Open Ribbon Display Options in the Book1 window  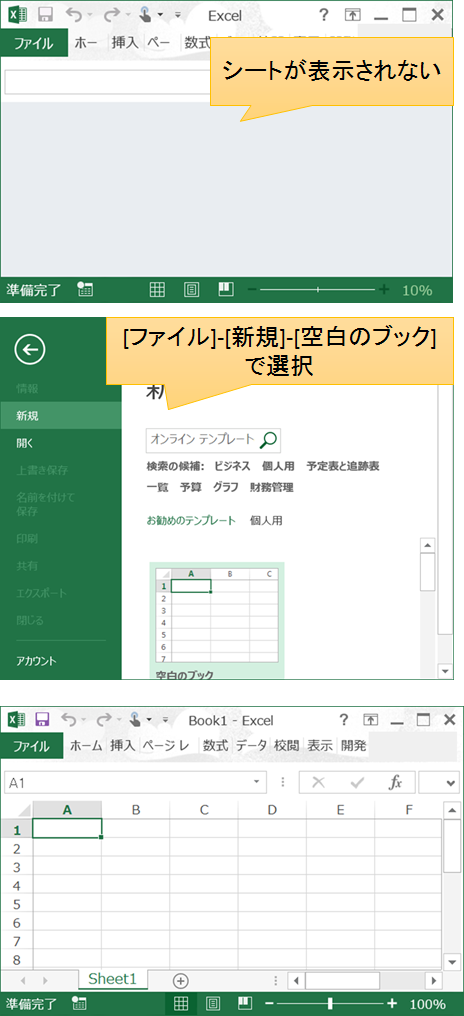click(370, 719)
